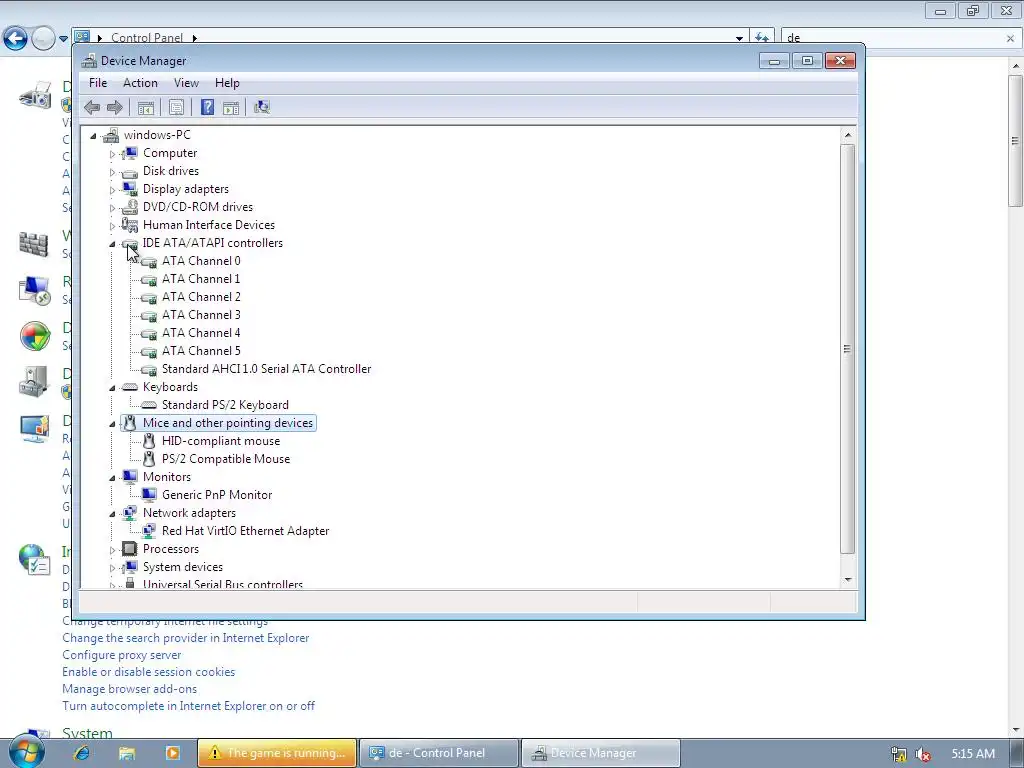Expand the Disk drives node
1024x768 pixels.
click(112, 172)
